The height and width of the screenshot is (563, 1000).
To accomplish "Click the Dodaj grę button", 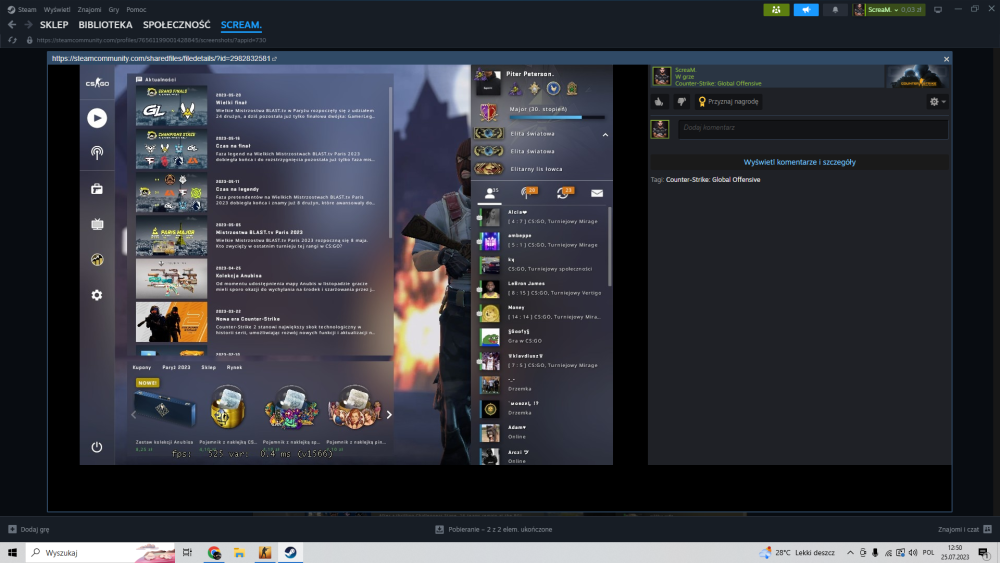I will tap(29, 529).
